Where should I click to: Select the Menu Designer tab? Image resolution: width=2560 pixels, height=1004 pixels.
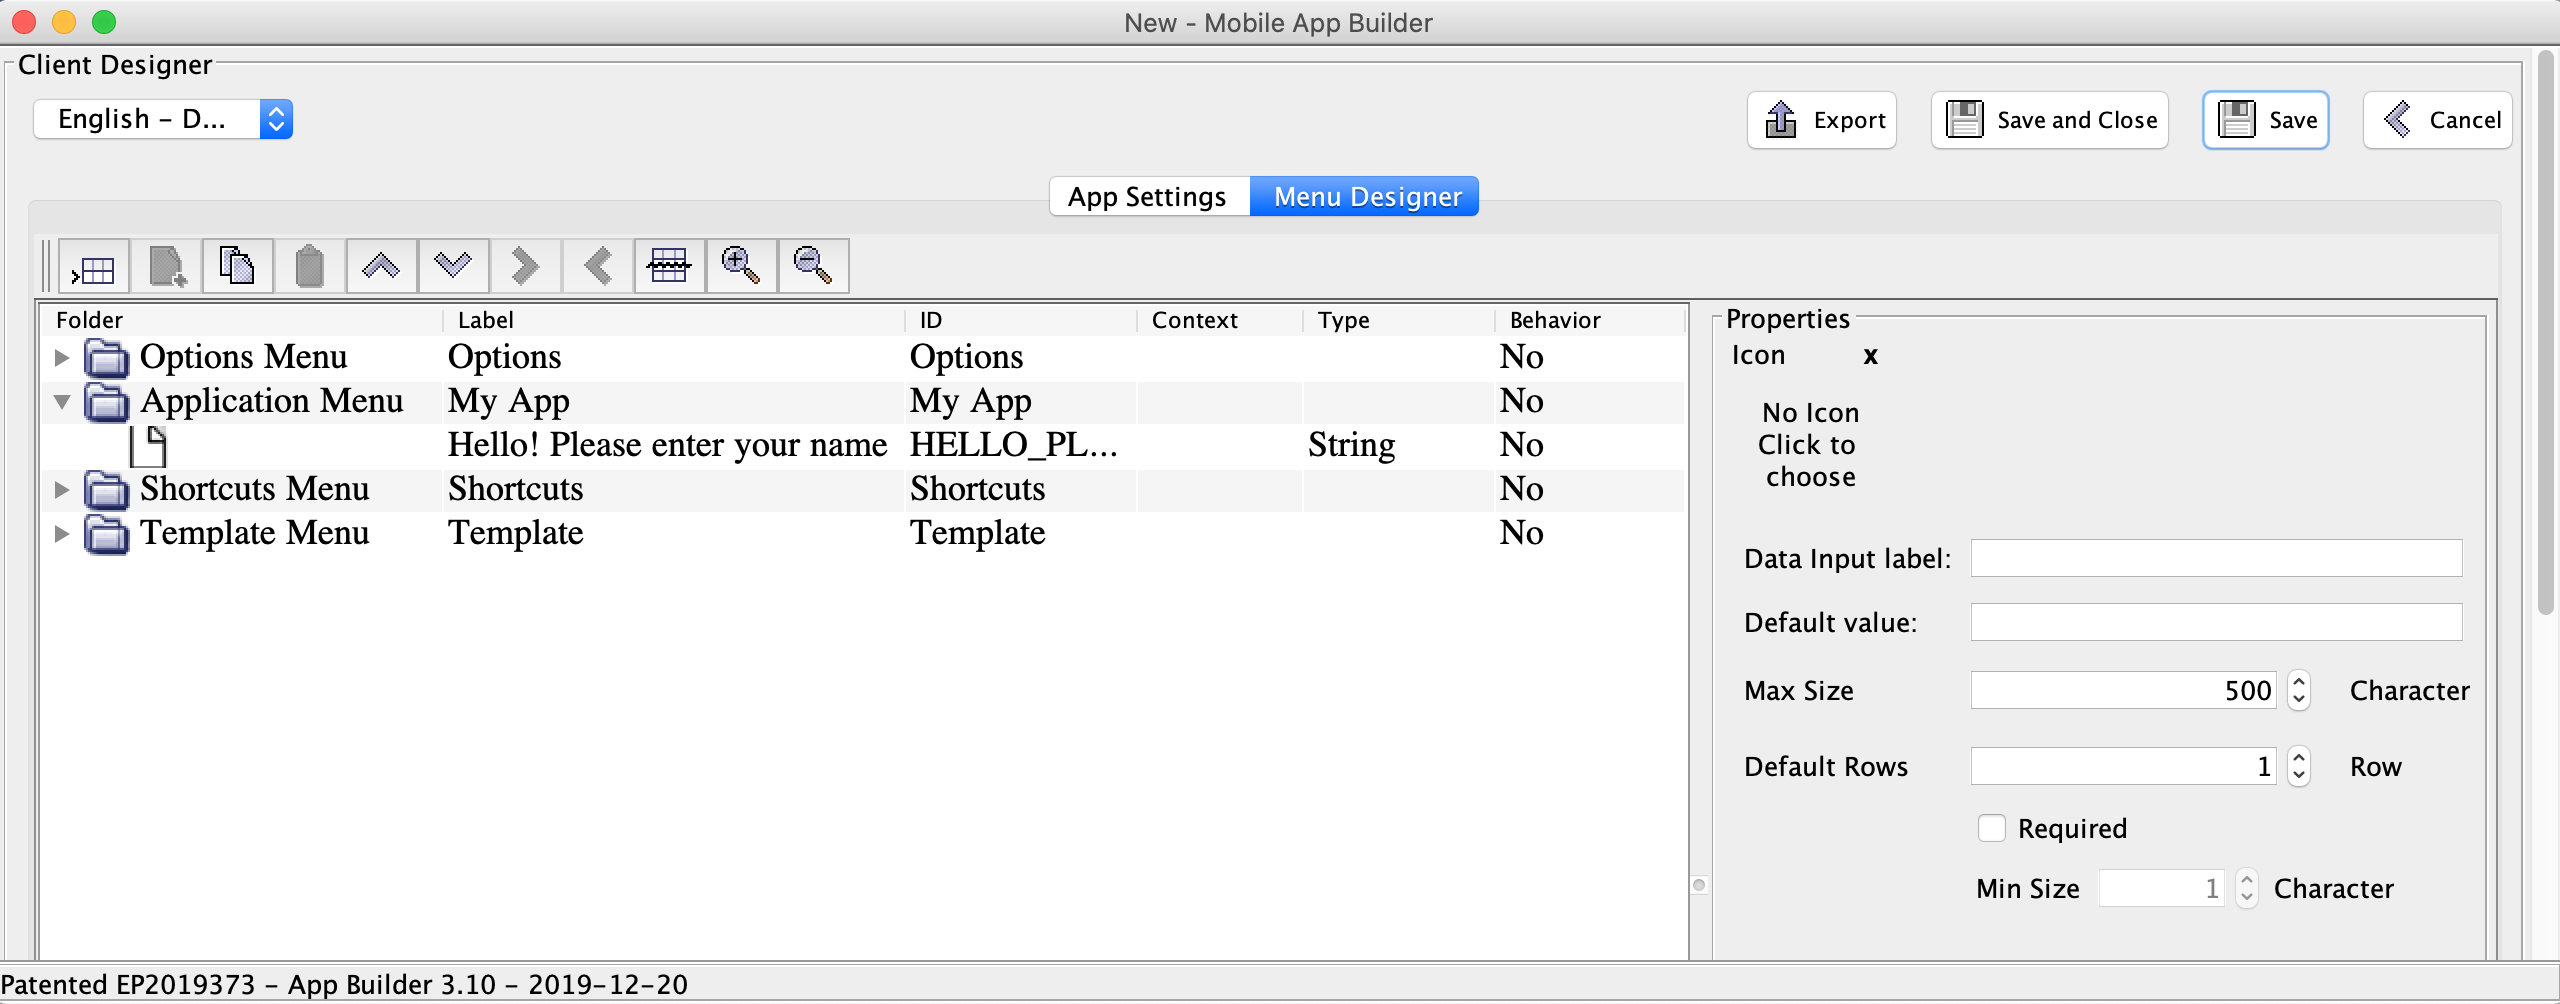pyautogui.click(x=1366, y=197)
